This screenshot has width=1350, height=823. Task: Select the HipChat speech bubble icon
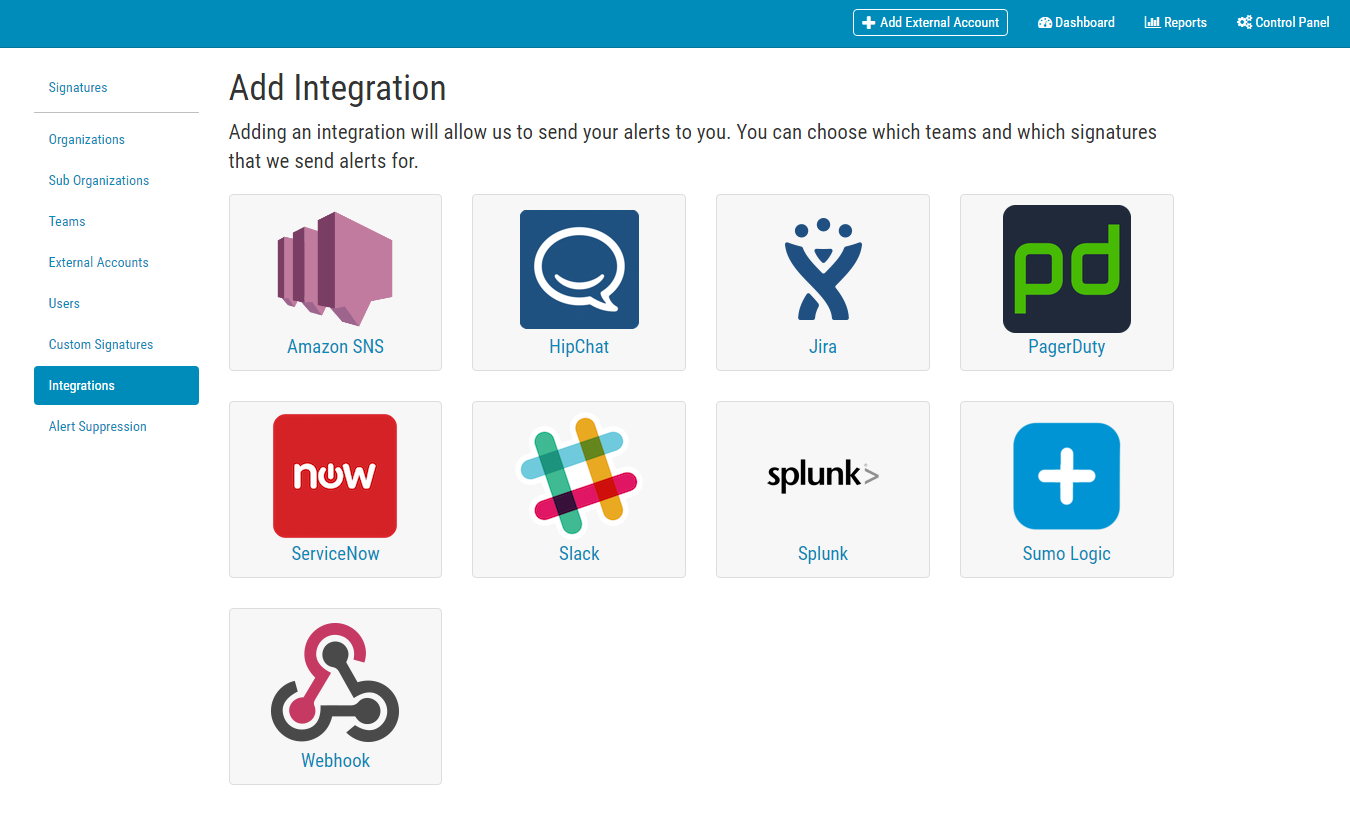pos(579,269)
